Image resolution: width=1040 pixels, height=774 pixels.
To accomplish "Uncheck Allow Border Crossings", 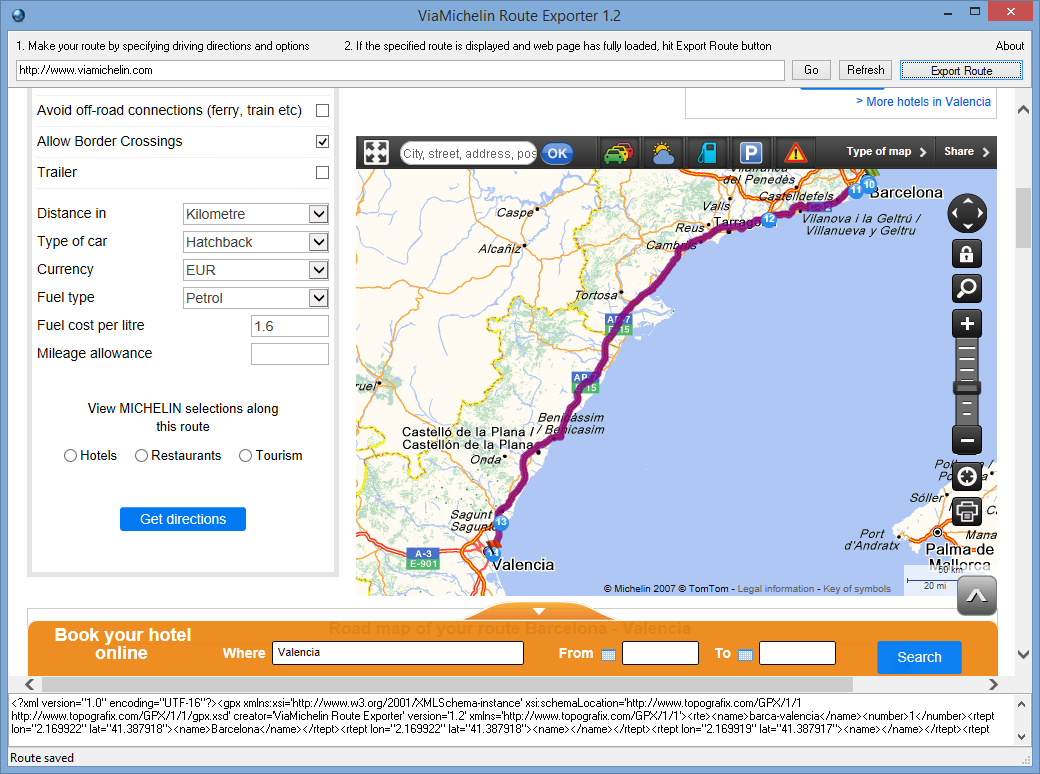I will point(322,141).
